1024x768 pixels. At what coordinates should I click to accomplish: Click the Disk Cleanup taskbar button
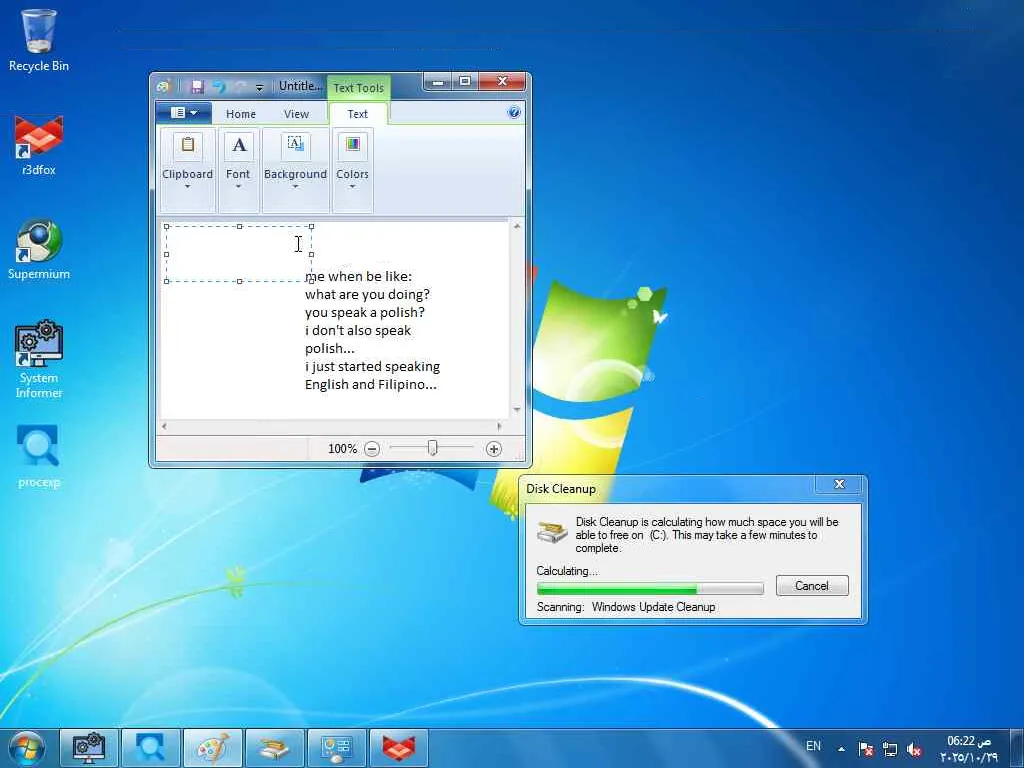click(x=275, y=748)
